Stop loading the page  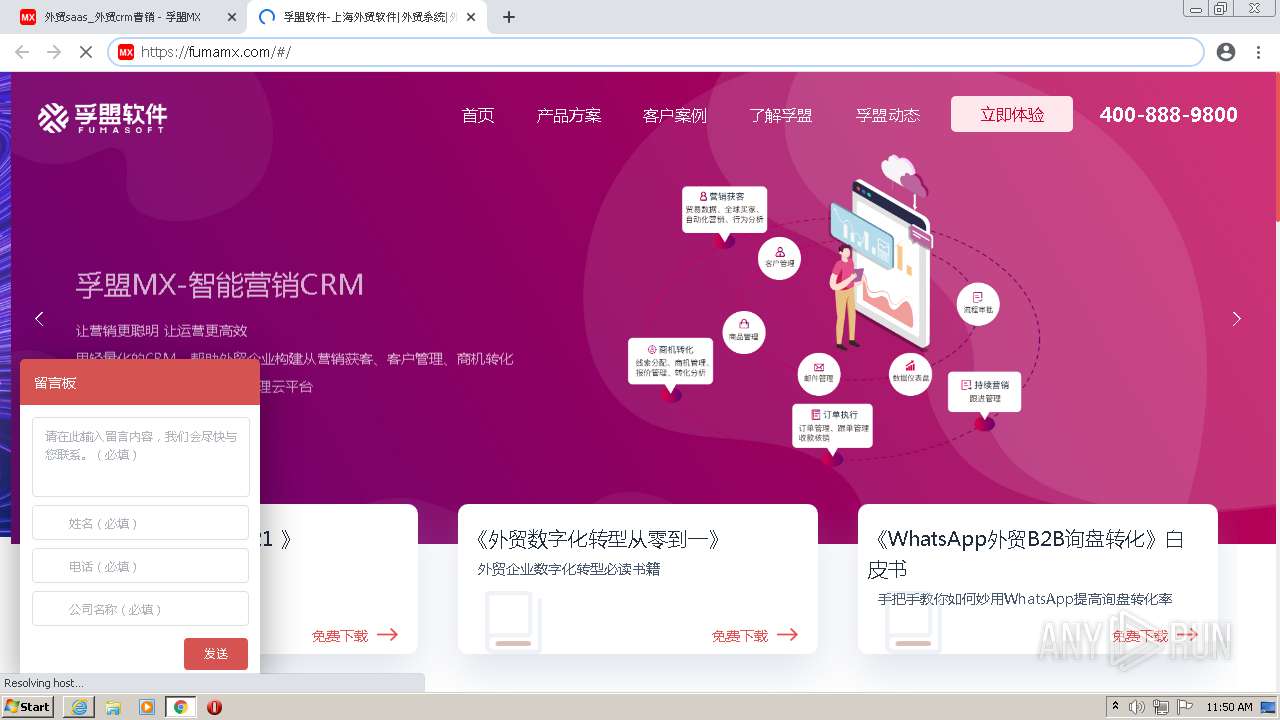[x=86, y=52]
